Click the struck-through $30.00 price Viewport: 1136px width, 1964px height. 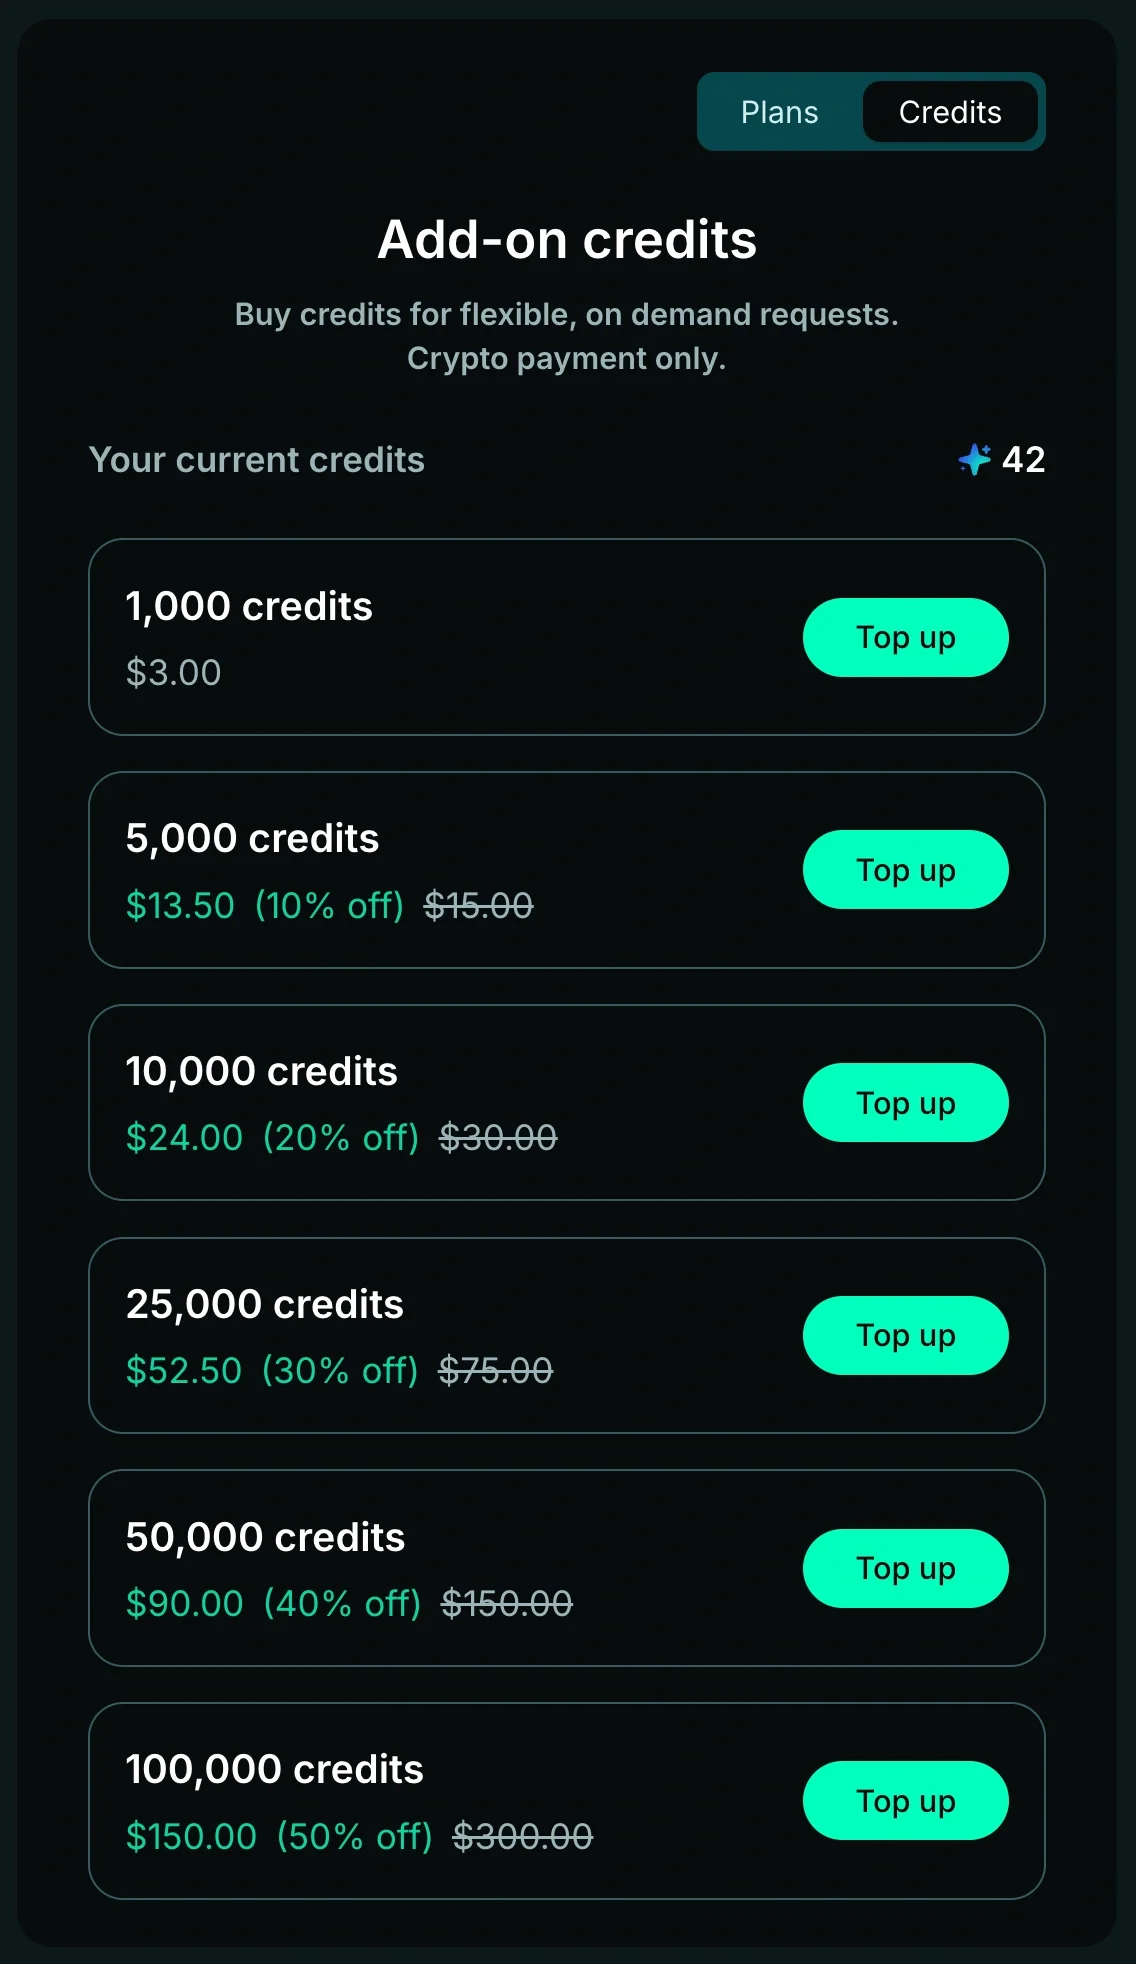[498, 1138]
